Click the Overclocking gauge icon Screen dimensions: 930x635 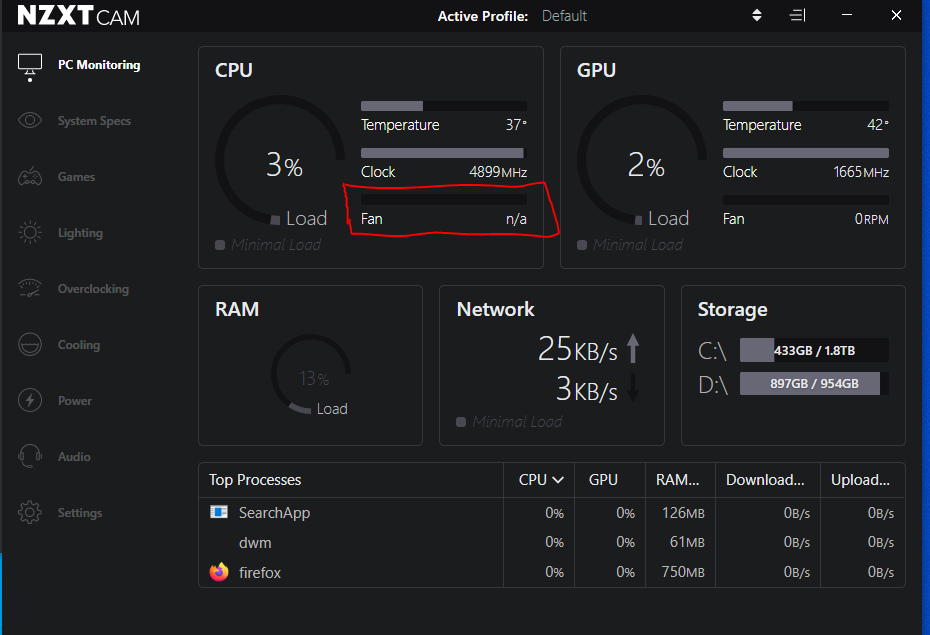click(x=30, y=288)
